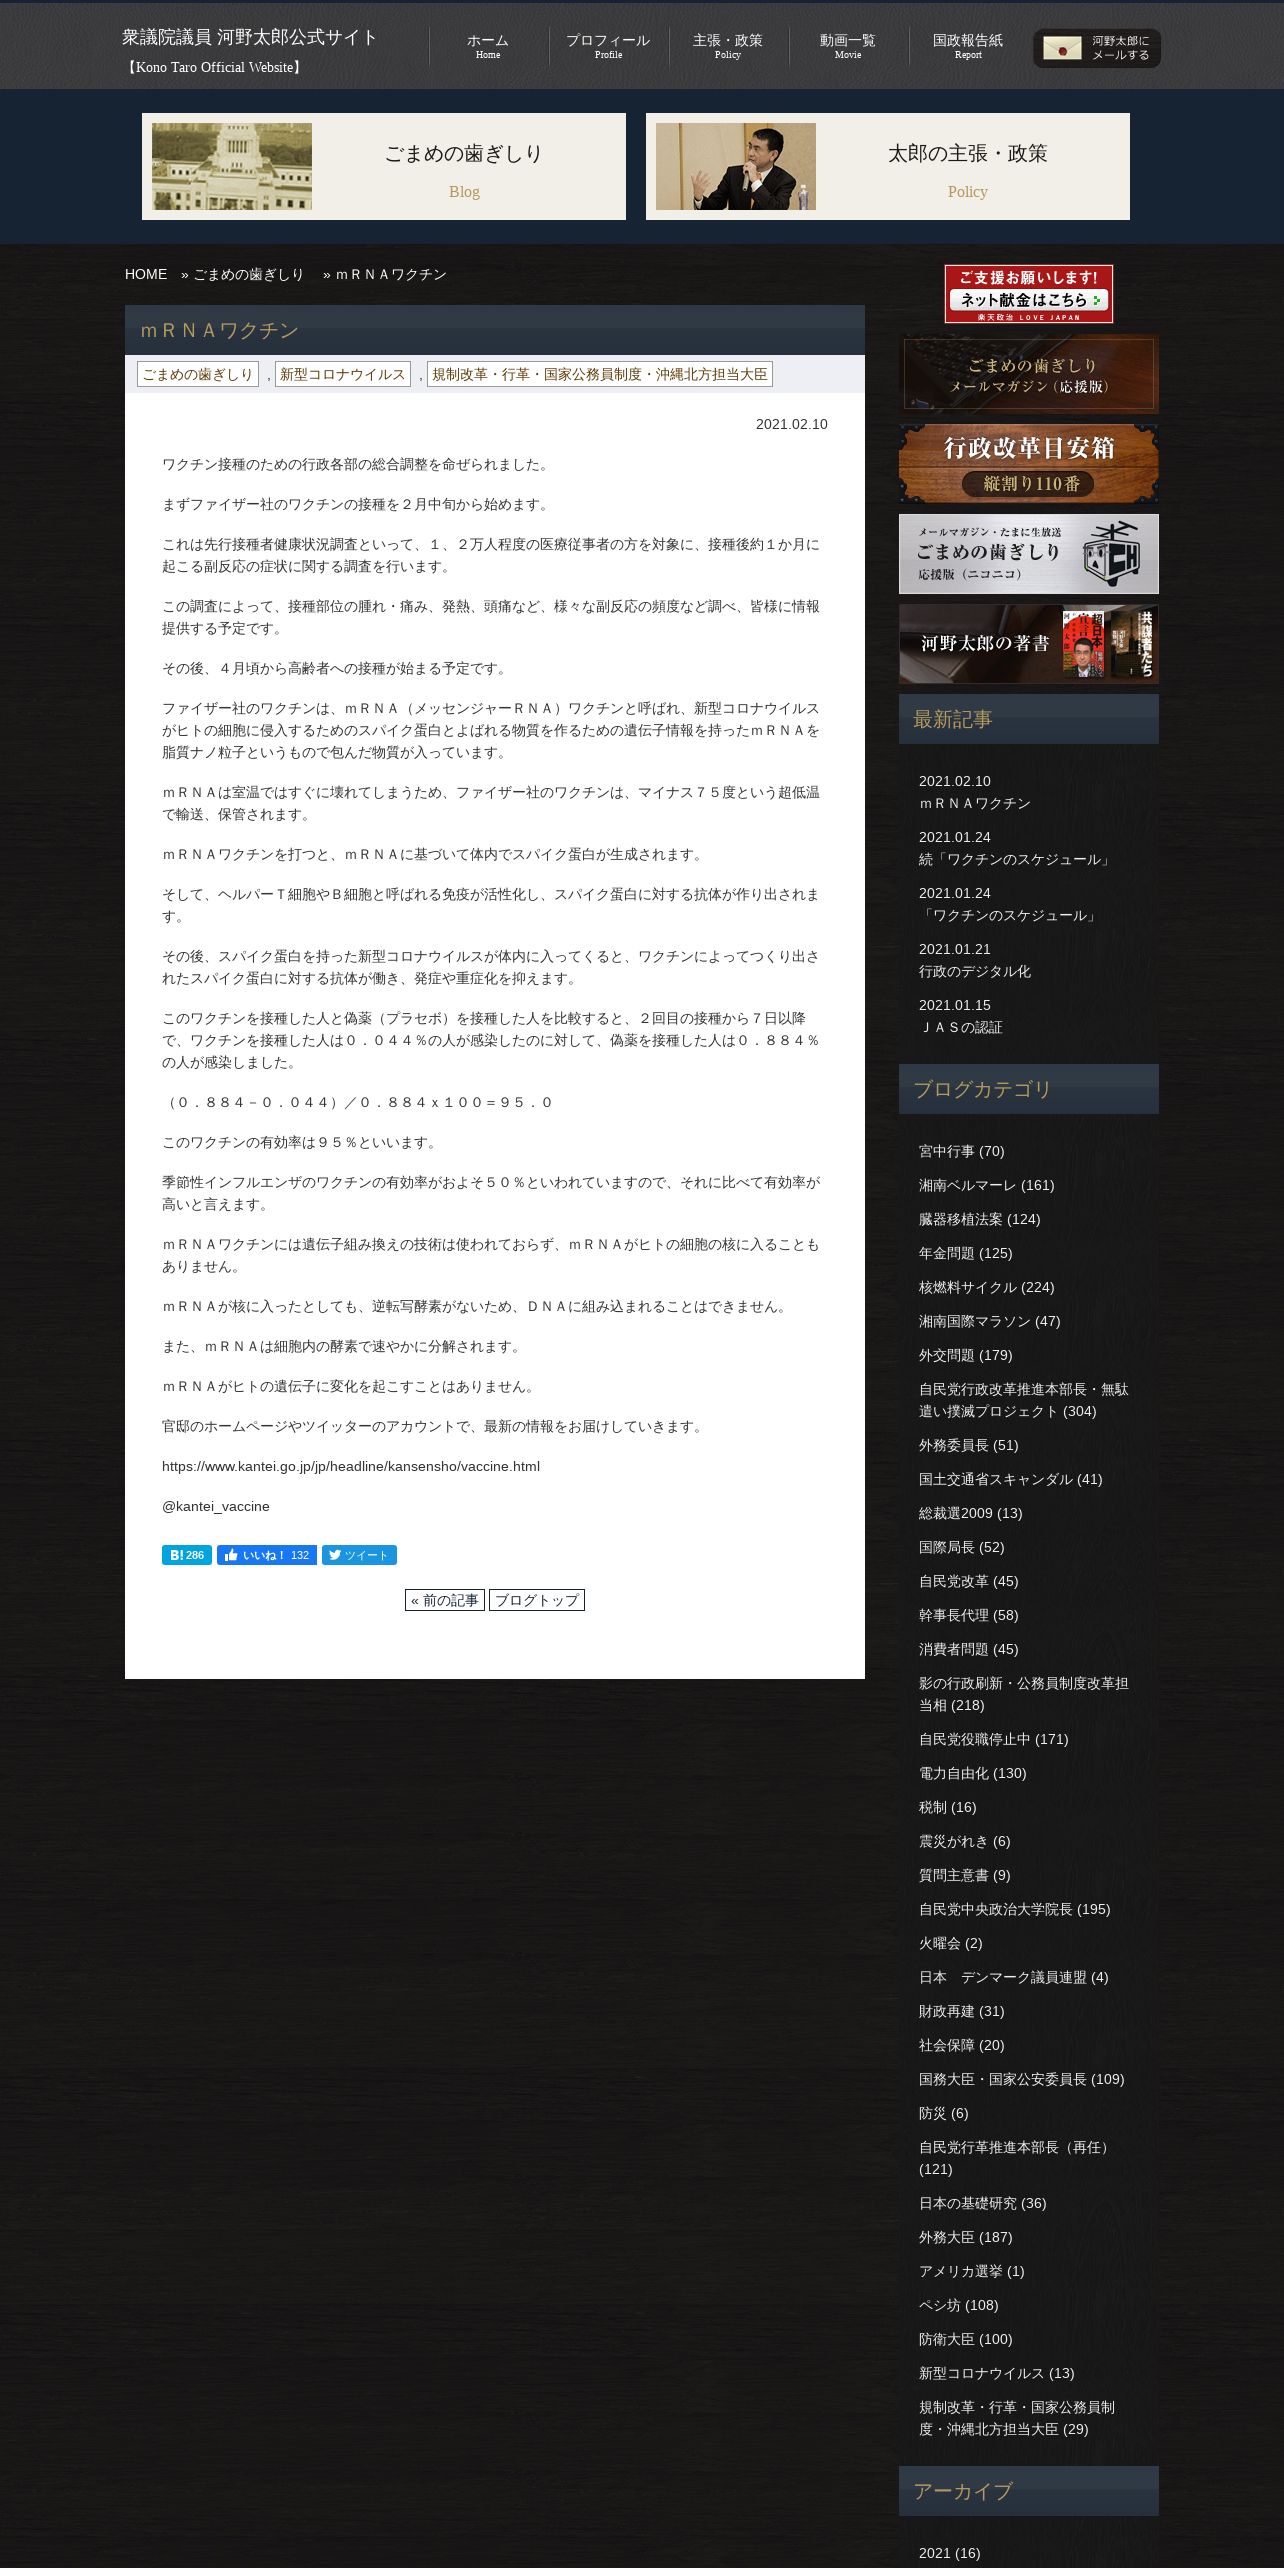Screen dimensions: 1284x2568
Task: Open category 臓器移植法案 (124)
Action: tap(980, 1219)
